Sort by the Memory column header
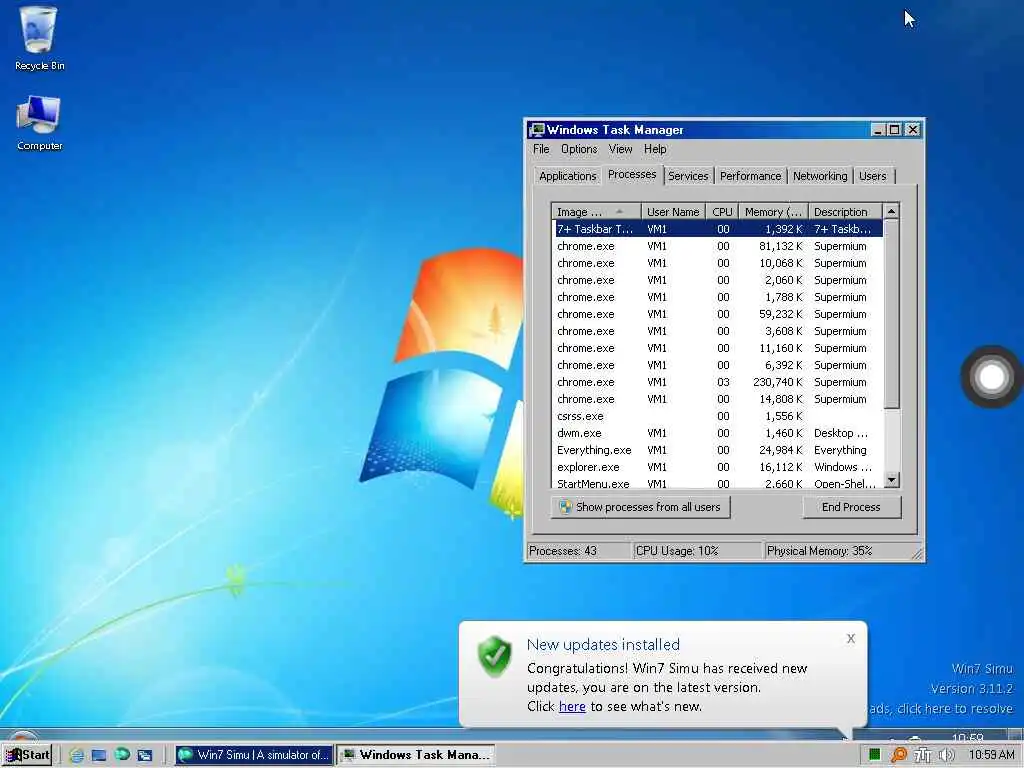The width and height of the screenshot is (1024, 768). pyautogui.click(x=773, y=212)
